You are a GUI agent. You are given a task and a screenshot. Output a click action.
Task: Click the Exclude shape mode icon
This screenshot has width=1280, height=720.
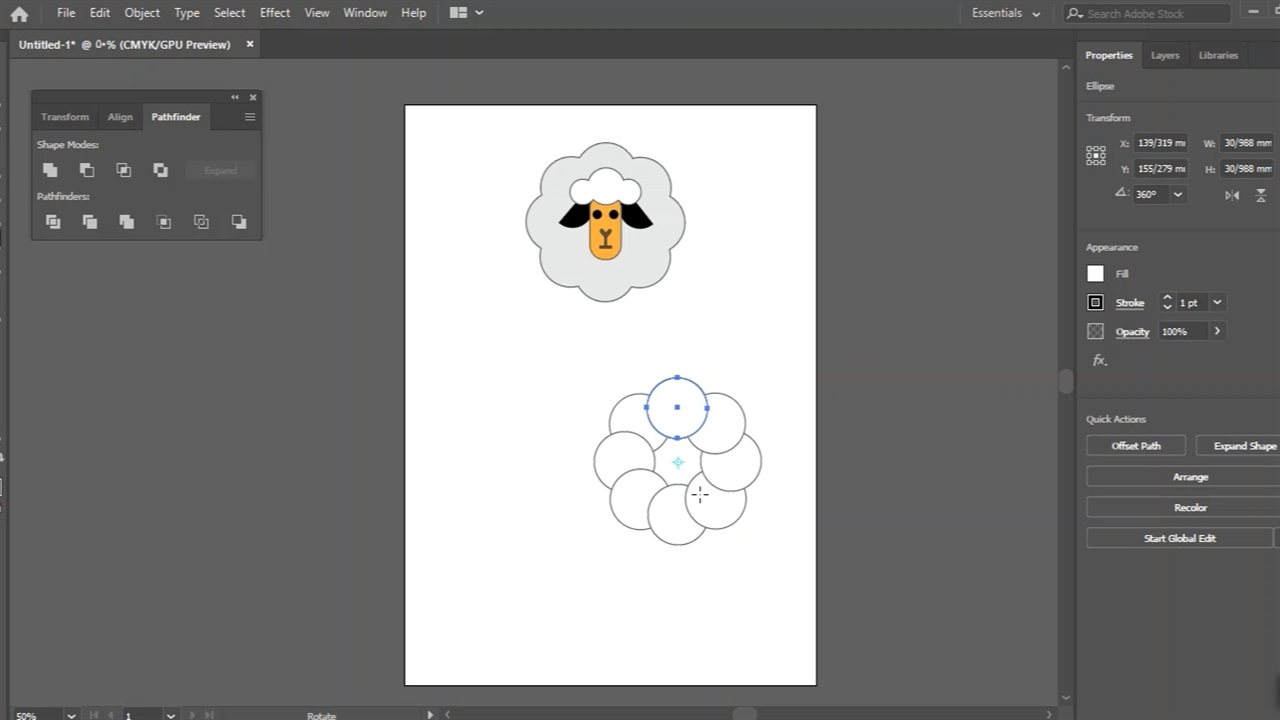(160, 170)
